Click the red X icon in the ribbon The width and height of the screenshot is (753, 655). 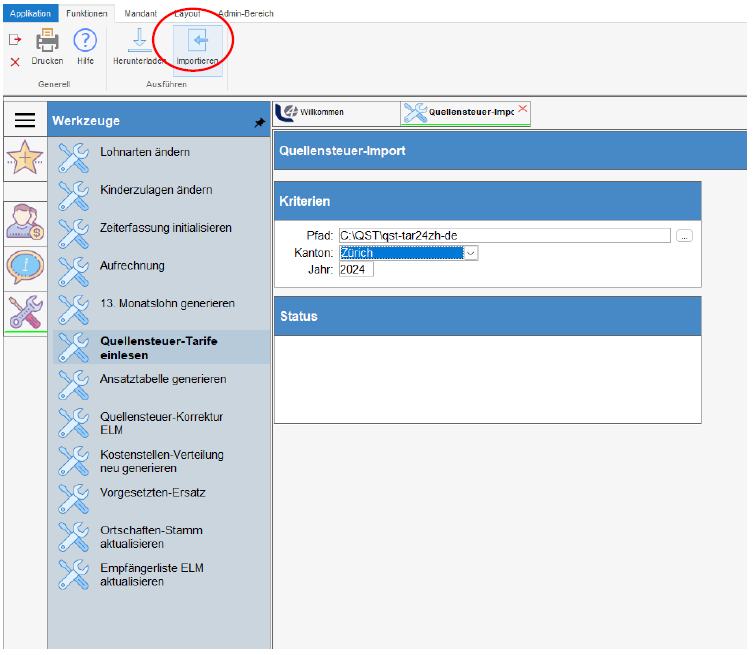pyautogui.click(x=14, y=62)
